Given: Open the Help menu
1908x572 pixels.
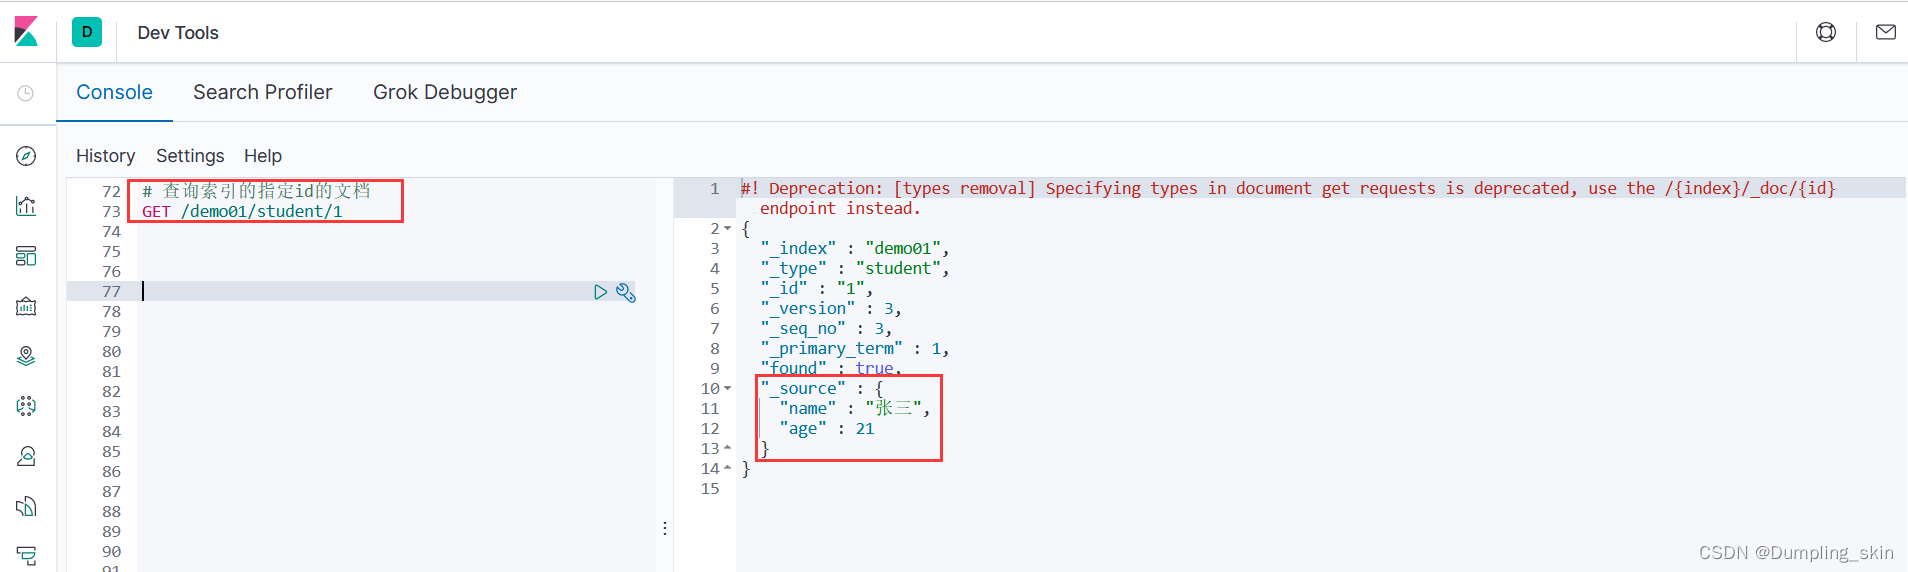Looking at the screenshot, I should pyautogui.click(x=263, y=156).
